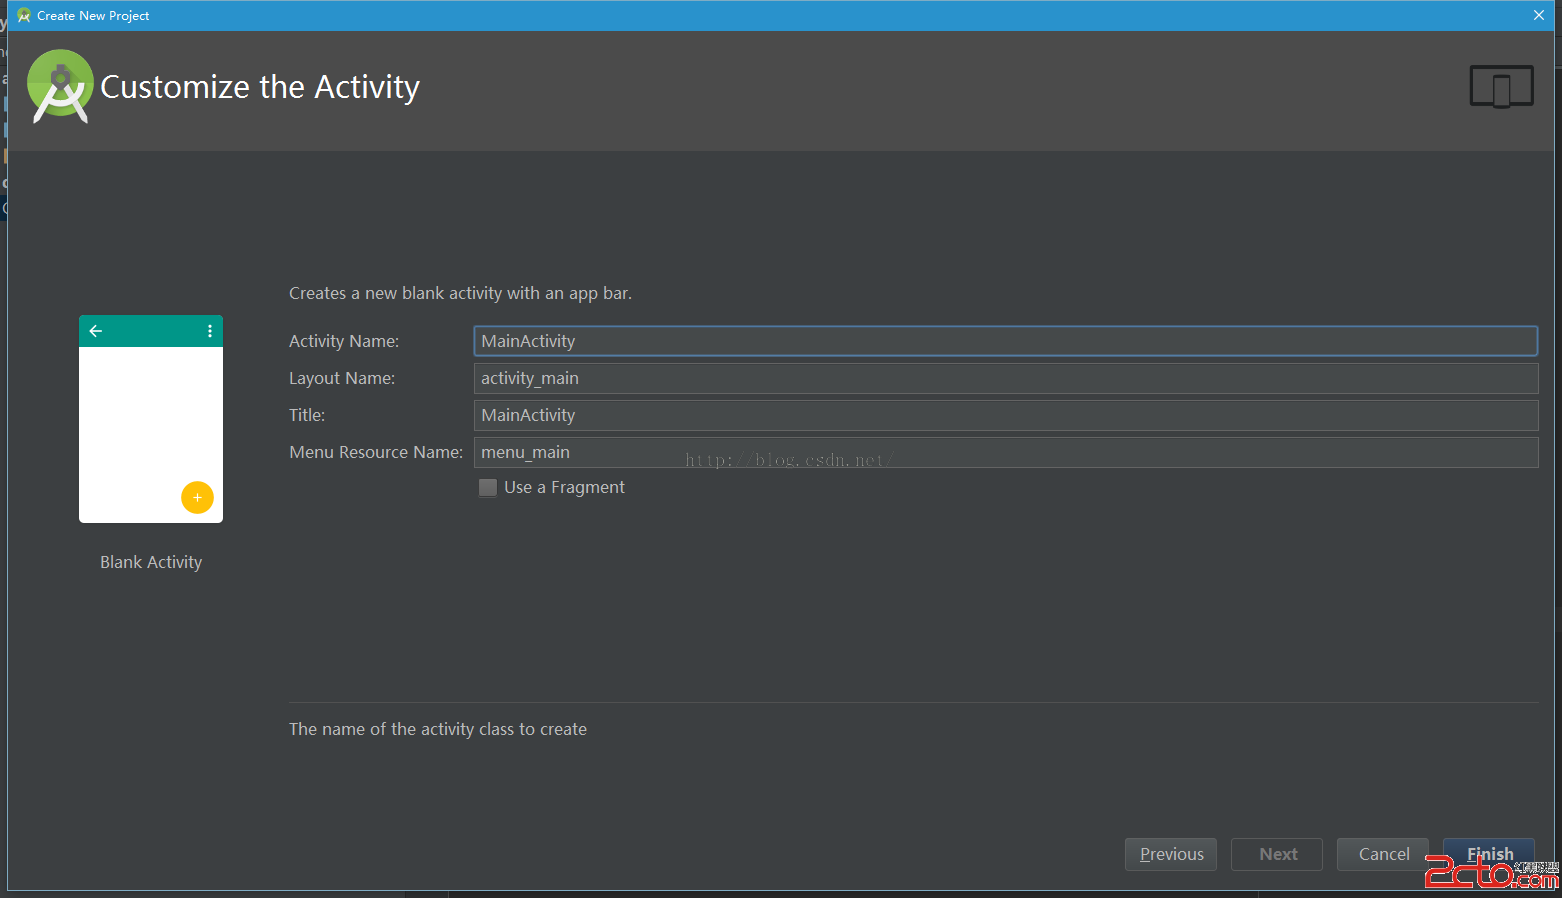
Task: Enable the Use a Fragment checkbox
Action: (x=488, y=488)
